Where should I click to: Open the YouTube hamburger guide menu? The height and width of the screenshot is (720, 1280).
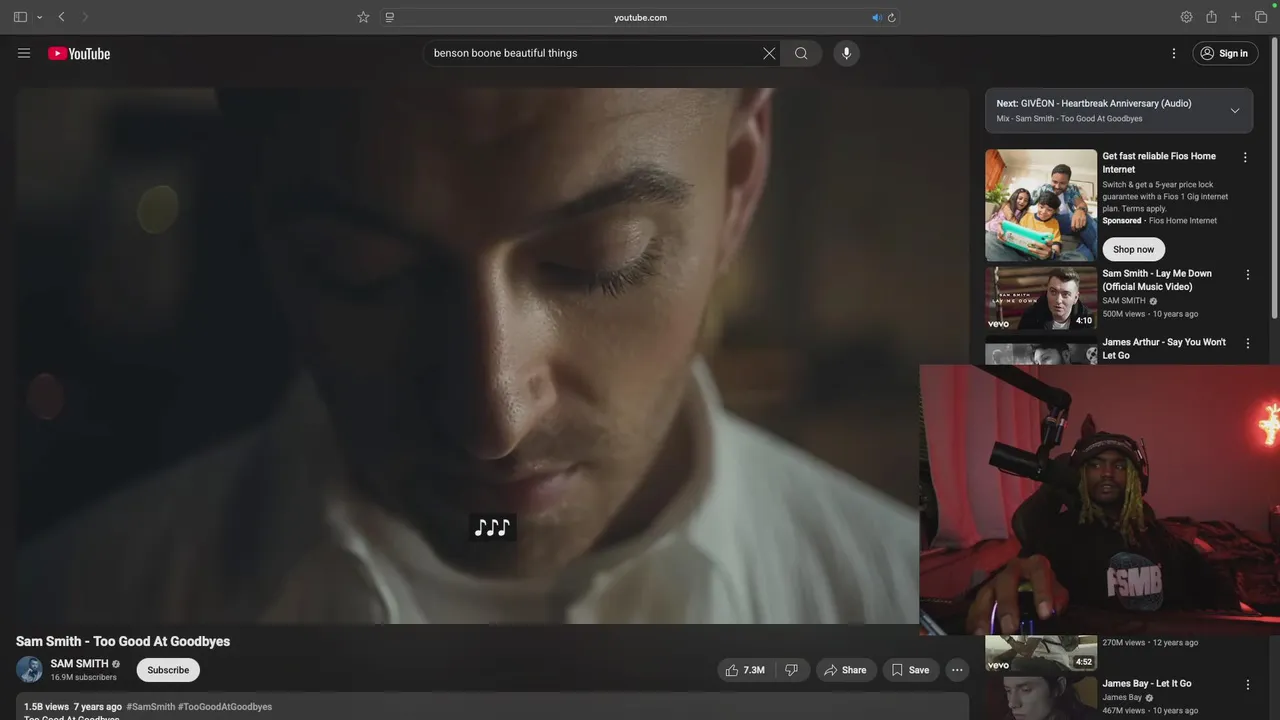click(24, 53)
